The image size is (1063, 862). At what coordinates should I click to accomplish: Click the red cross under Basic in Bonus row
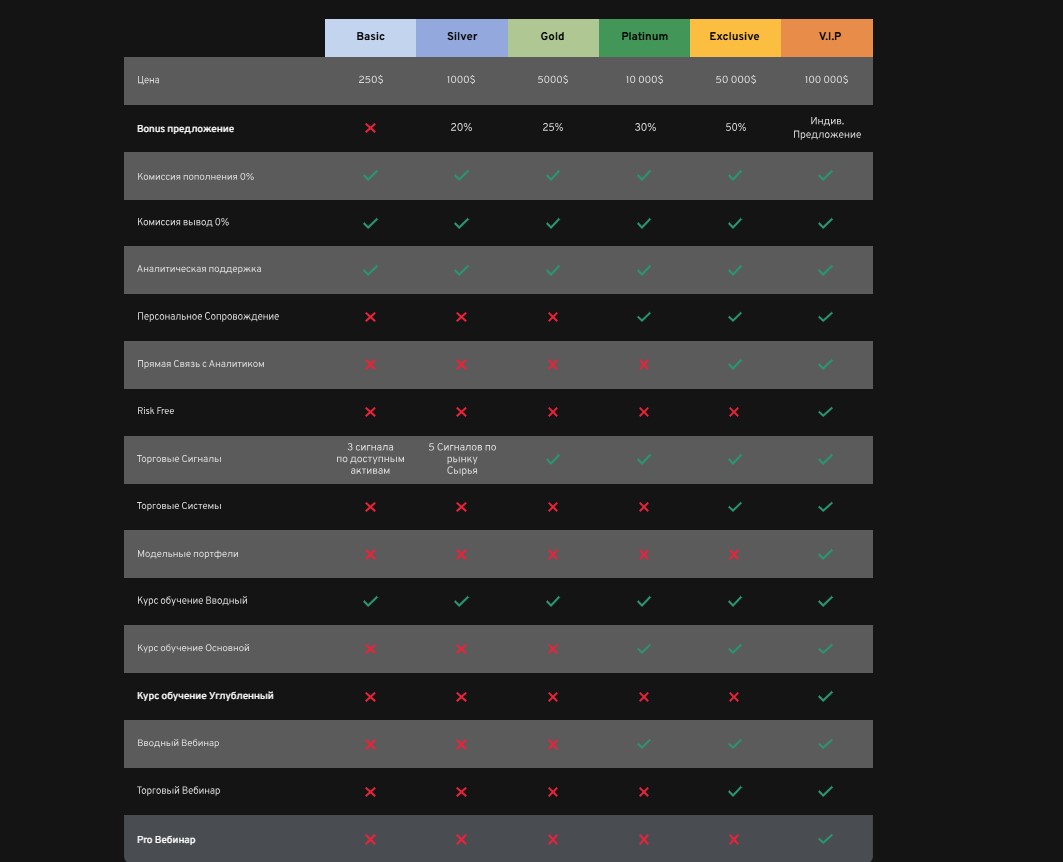370,128
